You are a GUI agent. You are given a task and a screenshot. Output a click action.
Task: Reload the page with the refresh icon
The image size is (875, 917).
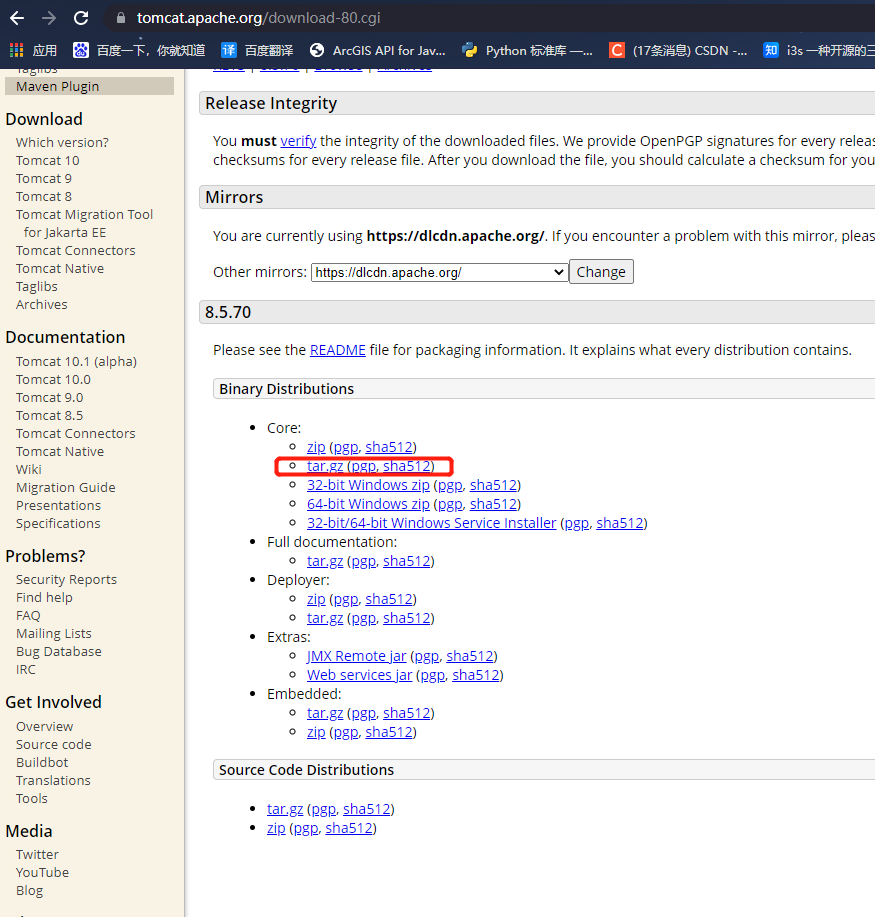click(81, 18)
